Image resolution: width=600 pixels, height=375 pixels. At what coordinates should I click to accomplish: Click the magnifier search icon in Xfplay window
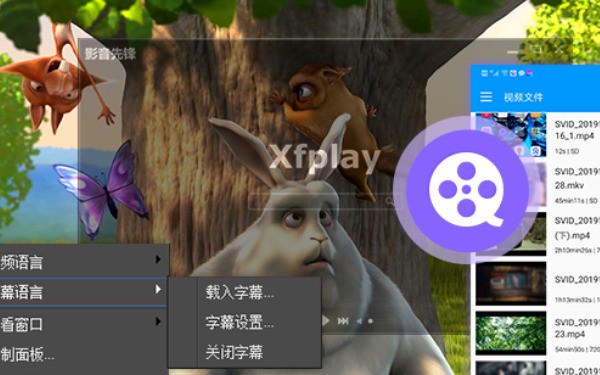(390, 201)
